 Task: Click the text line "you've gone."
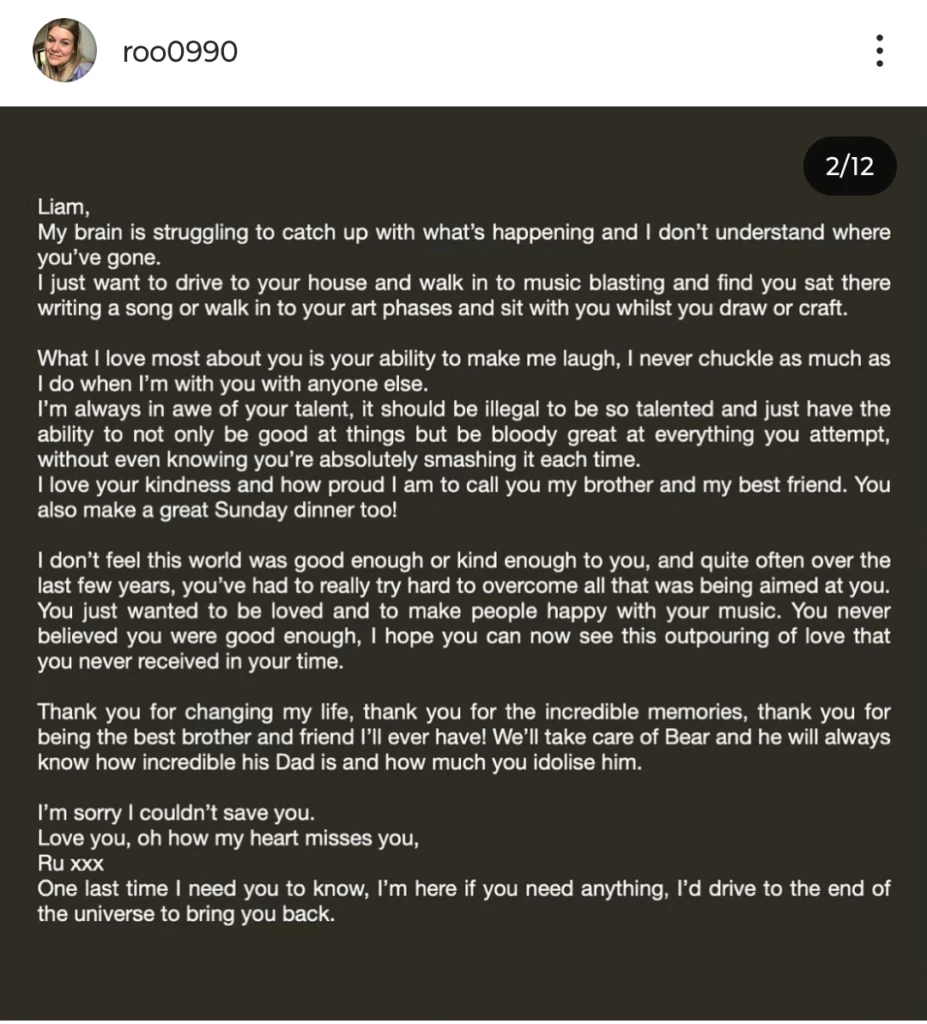(x=99, y=257)
